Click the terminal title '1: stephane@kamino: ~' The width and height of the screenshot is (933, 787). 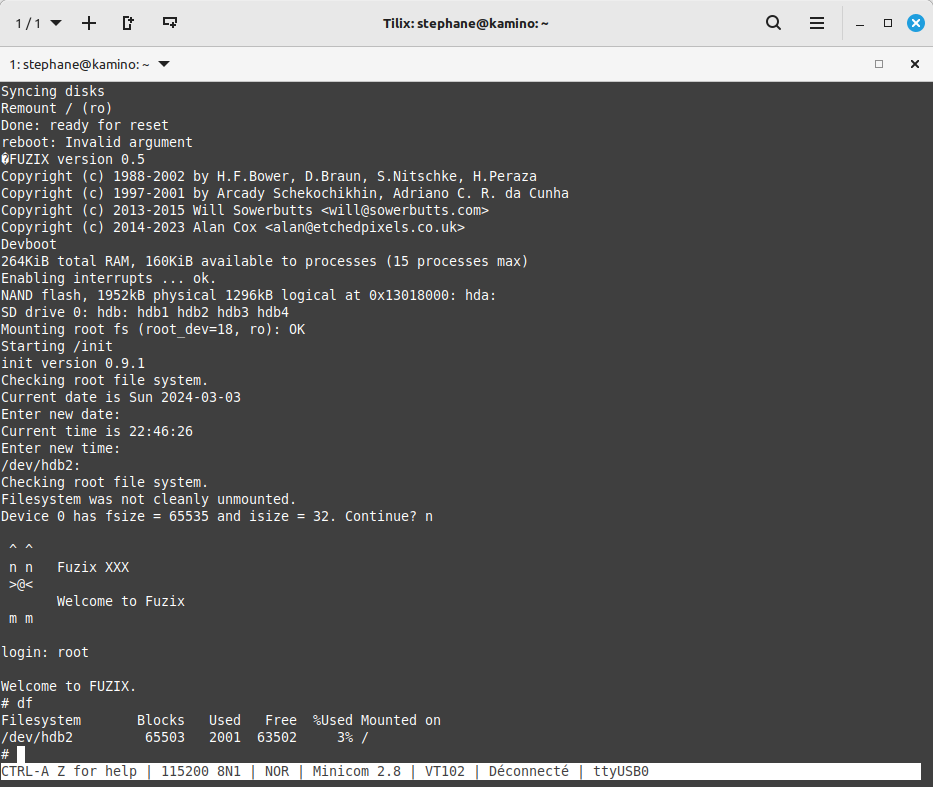[79, 64]
